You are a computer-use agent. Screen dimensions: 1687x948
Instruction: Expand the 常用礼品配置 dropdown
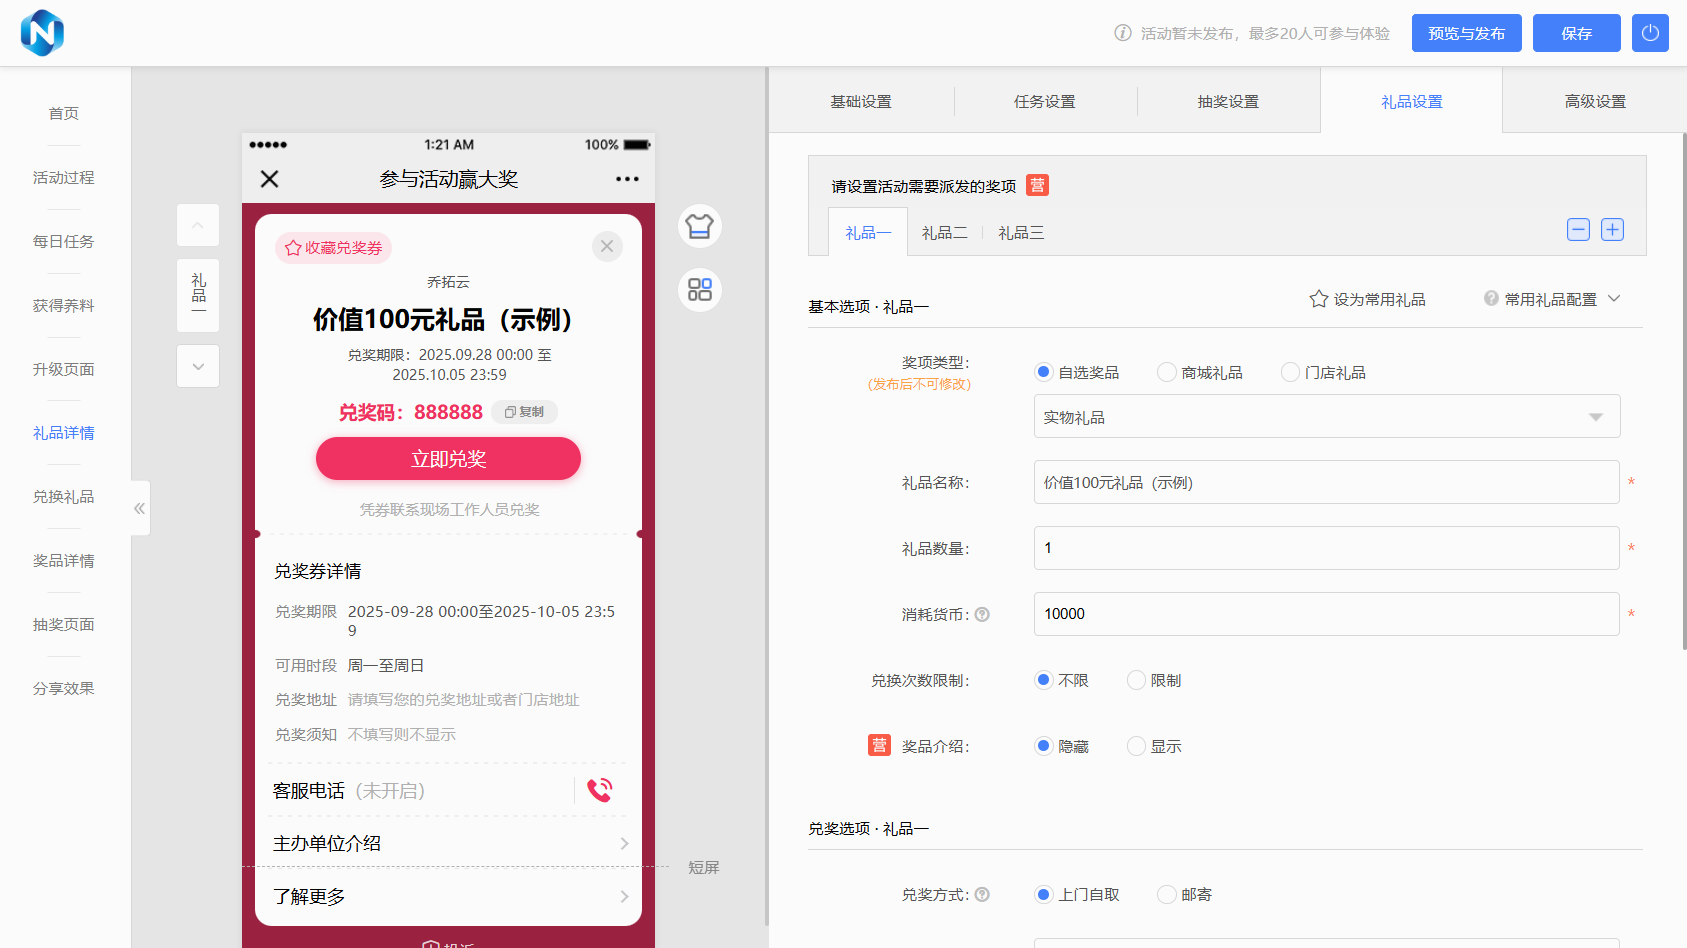[x=1613, y=299]
